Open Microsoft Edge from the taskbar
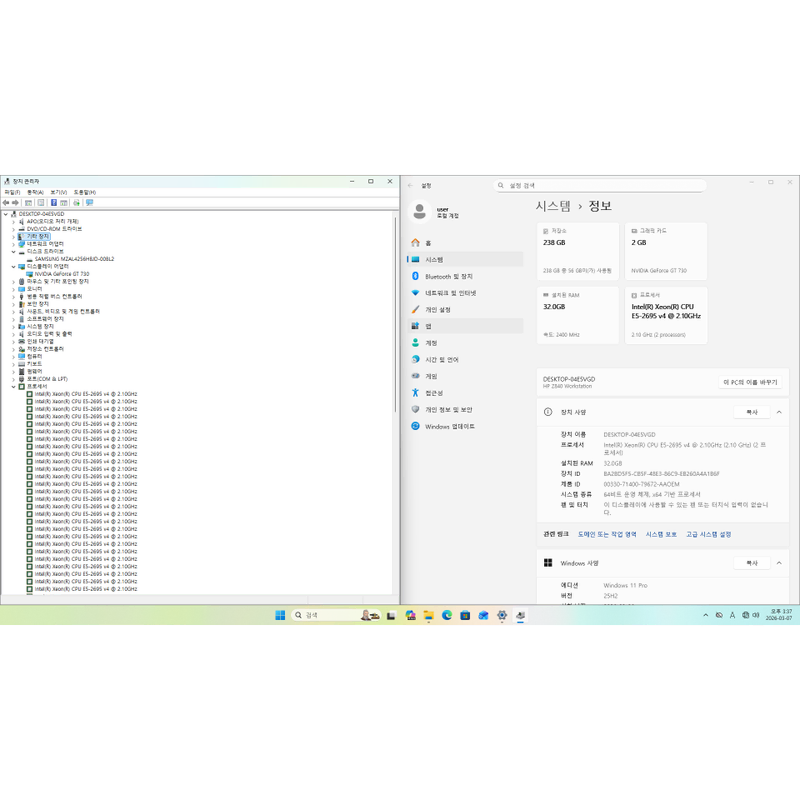 pyautogui.click(x=447, y=615)
